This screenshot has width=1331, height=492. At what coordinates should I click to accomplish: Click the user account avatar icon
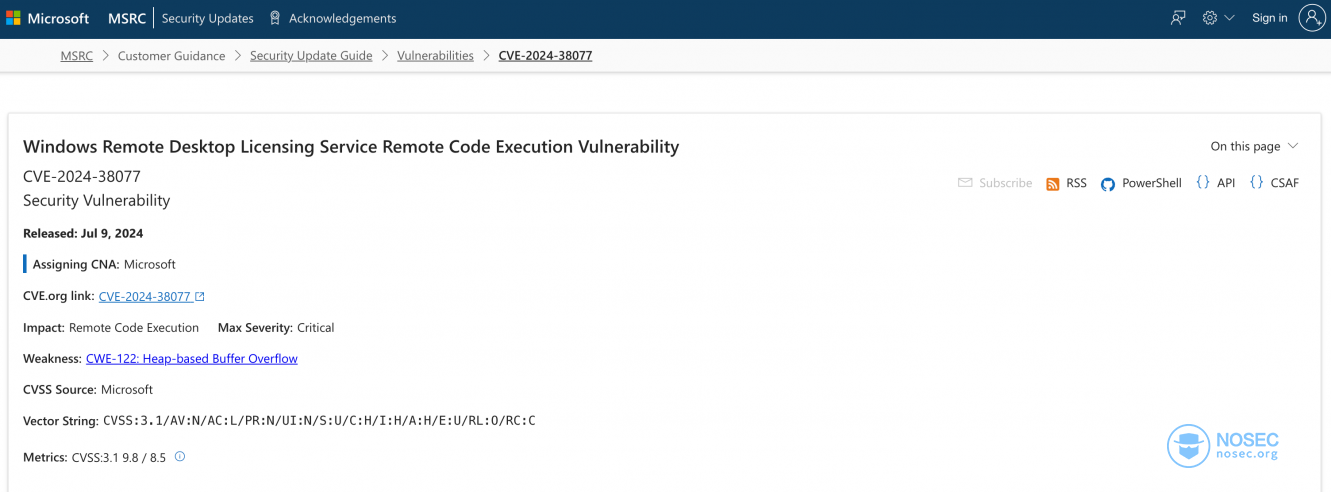pyautogui.click(x=1312, y=17)
